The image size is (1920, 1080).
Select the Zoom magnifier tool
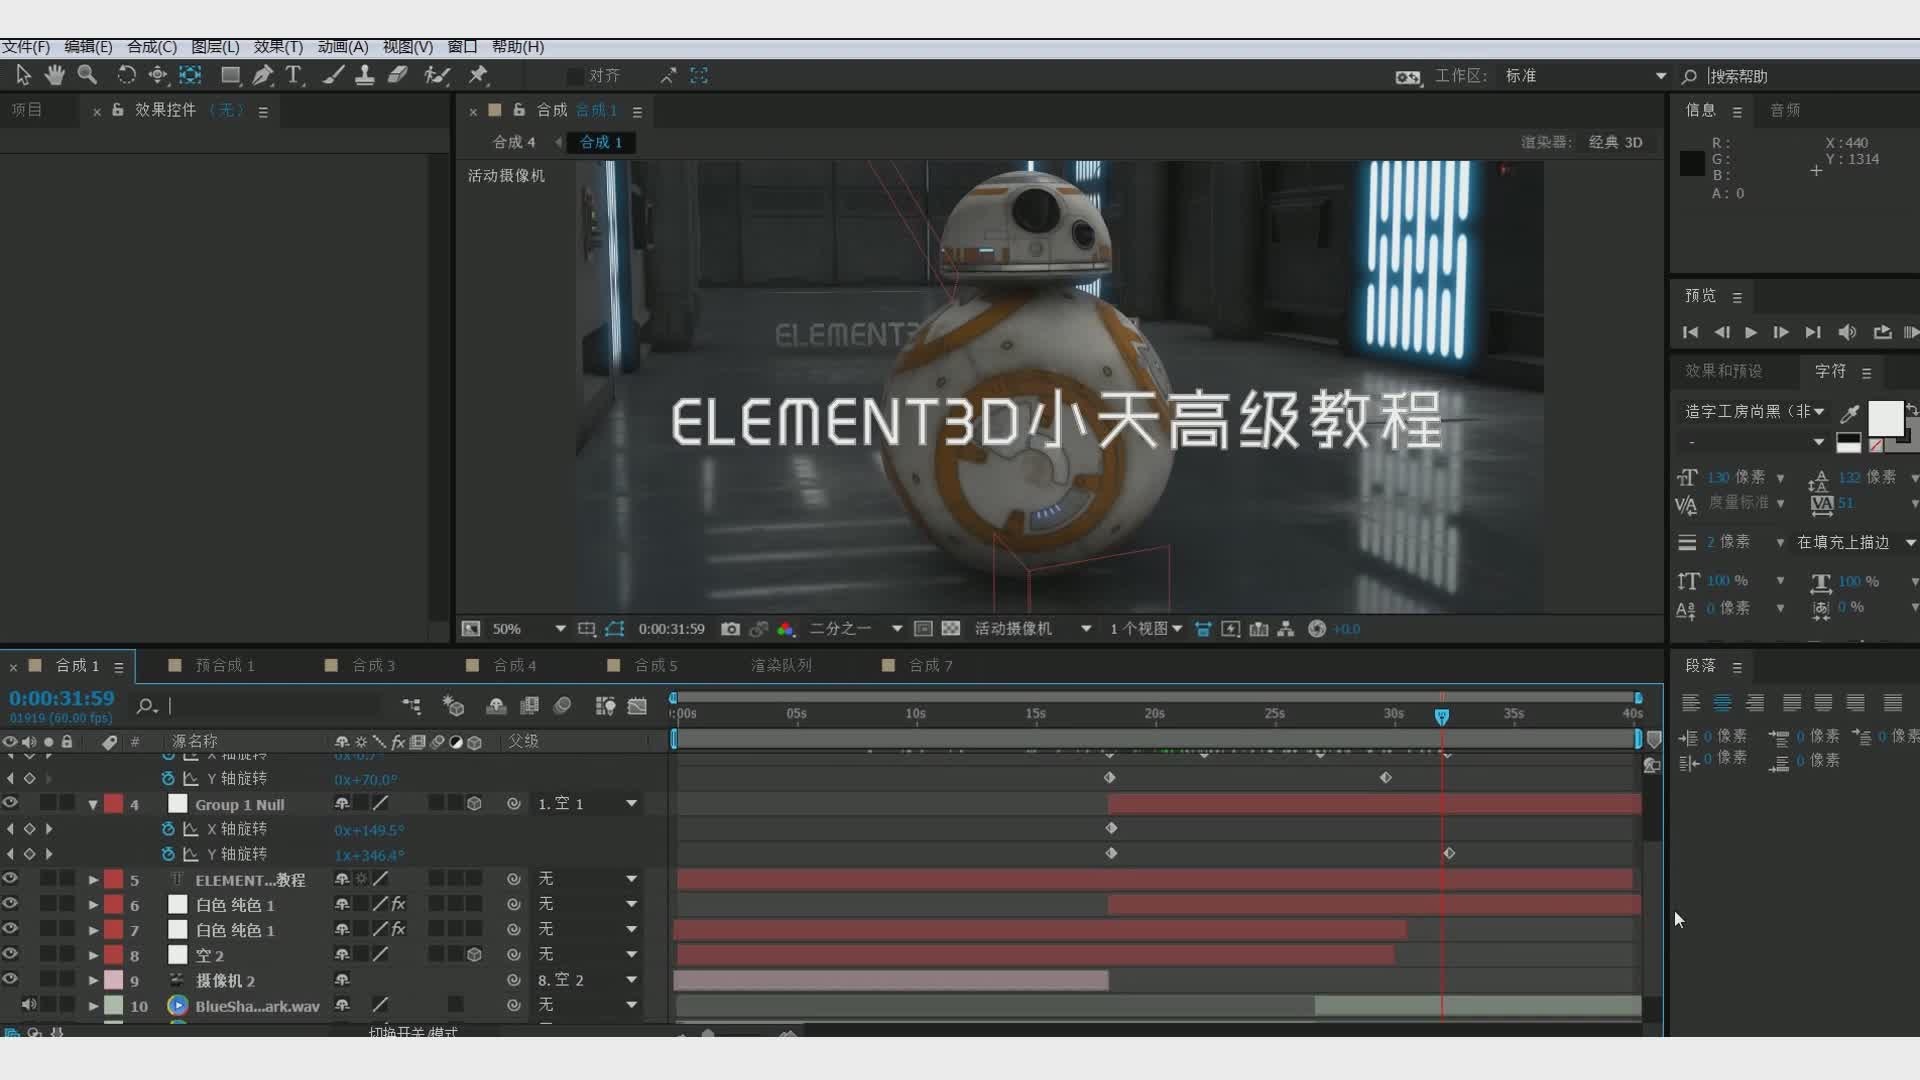87,75
